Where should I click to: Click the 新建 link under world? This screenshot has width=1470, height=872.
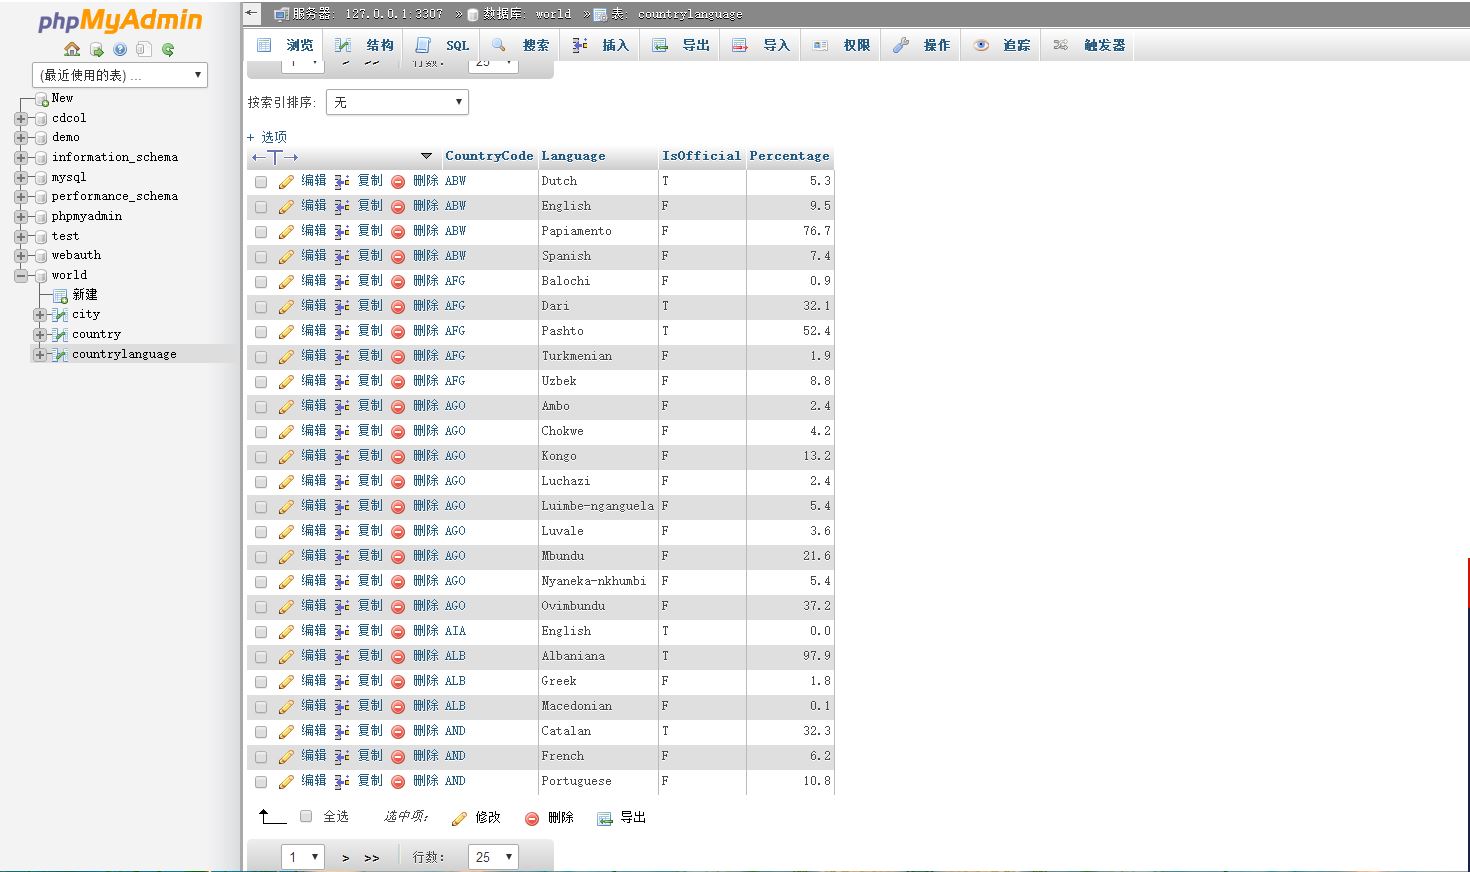coord(85,295)
